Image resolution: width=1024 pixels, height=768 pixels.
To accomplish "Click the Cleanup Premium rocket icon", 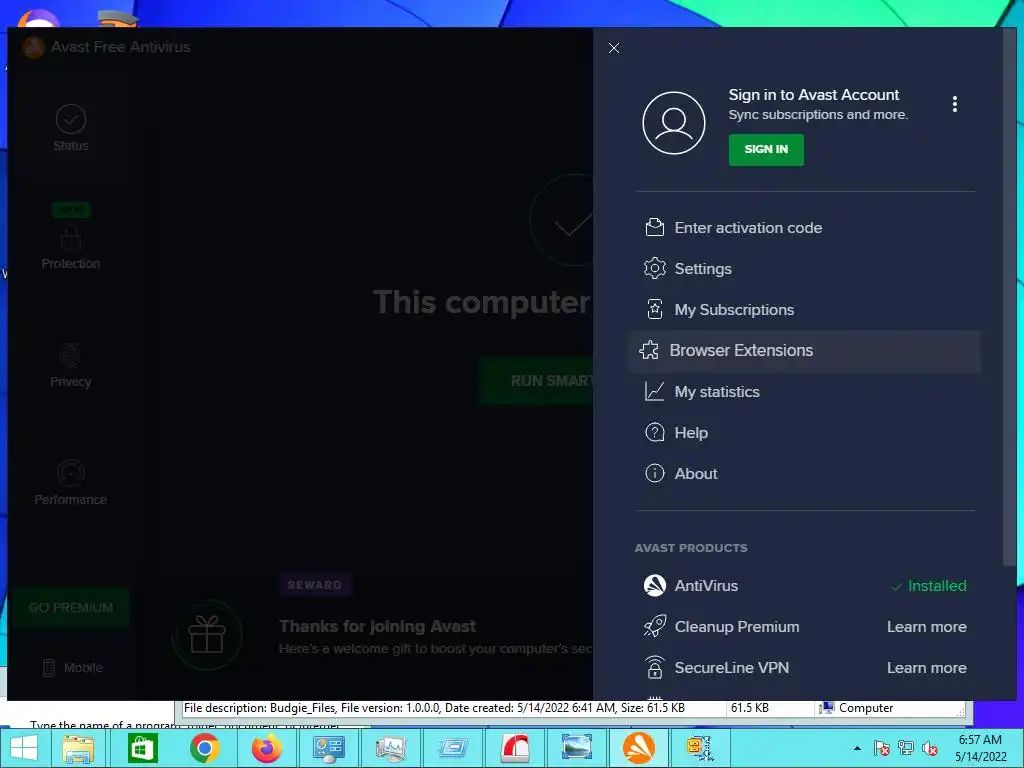I will 654,626.
